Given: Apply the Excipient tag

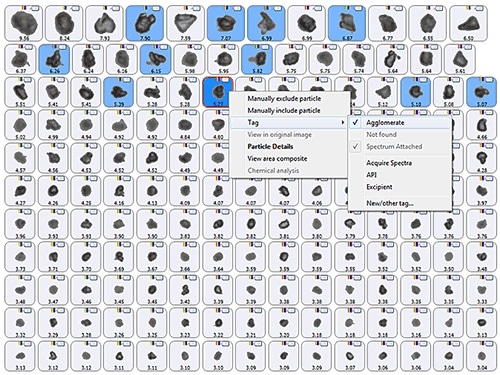Looking at the screenshot, I should pos(400,187).
